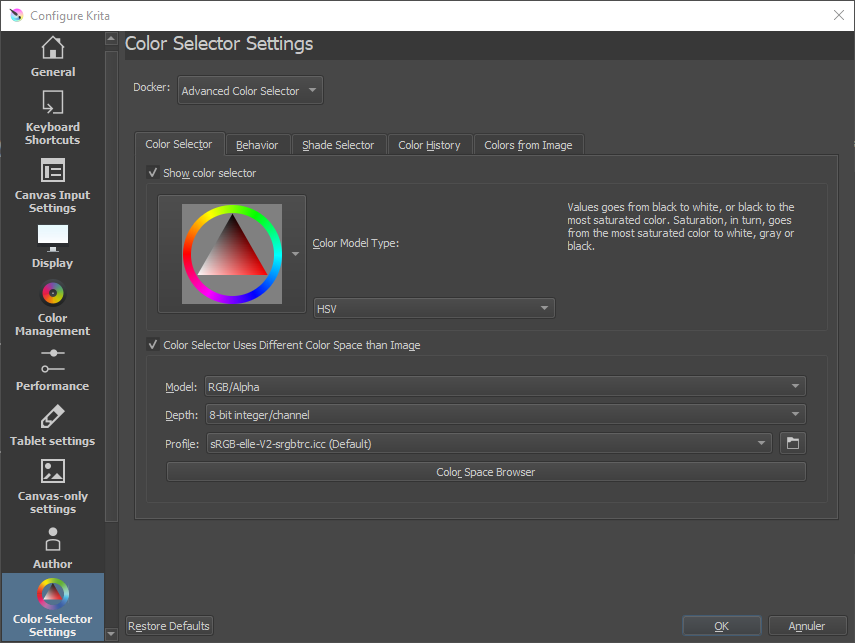Viewport: 855px width, 643px height.
Task: Open the Author settings section
Action: point(52,548)
